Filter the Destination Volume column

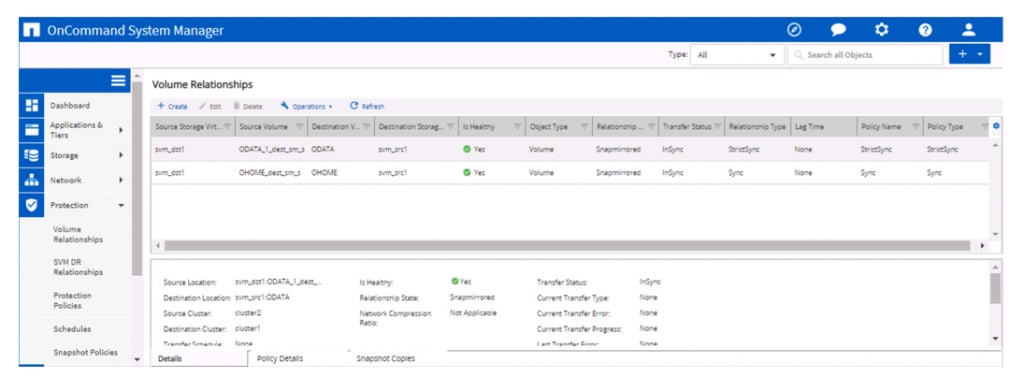[367, 127]
